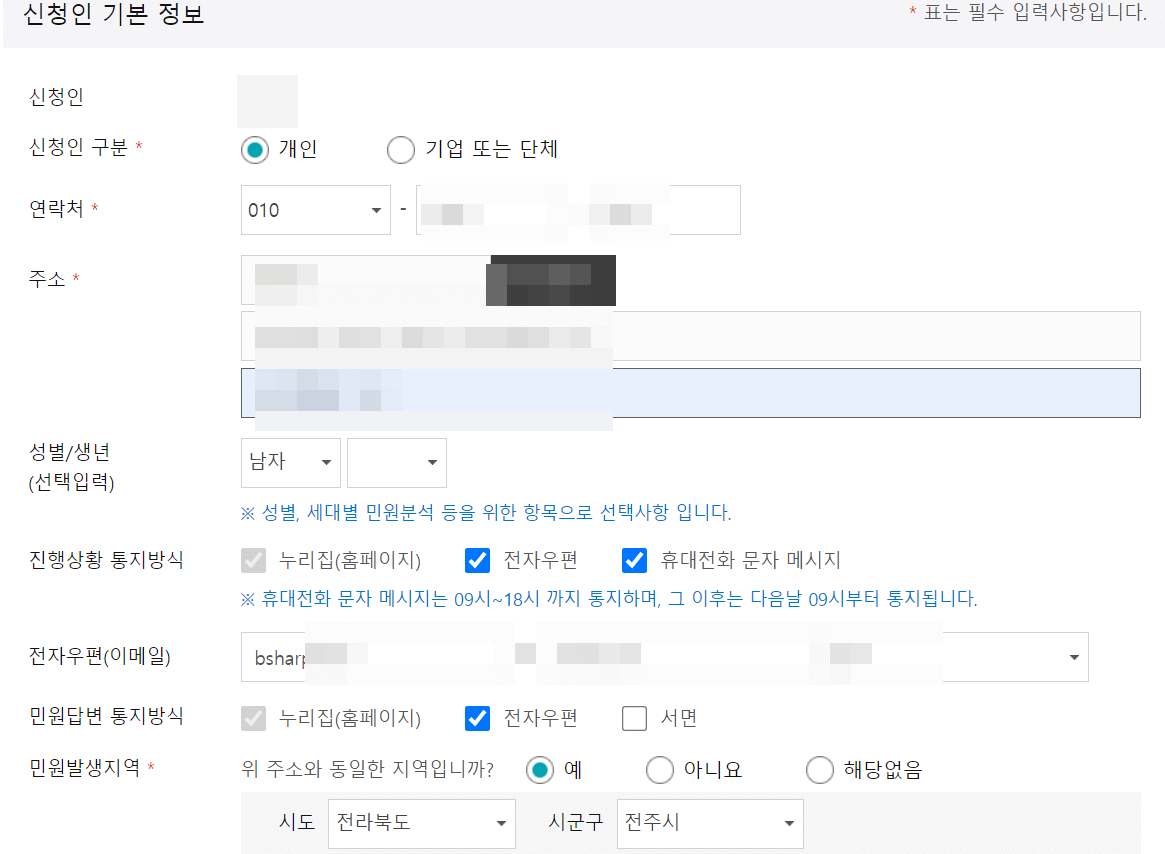
Task: Click the note about 09시~18시 message notification
Action: coord(609,598)
